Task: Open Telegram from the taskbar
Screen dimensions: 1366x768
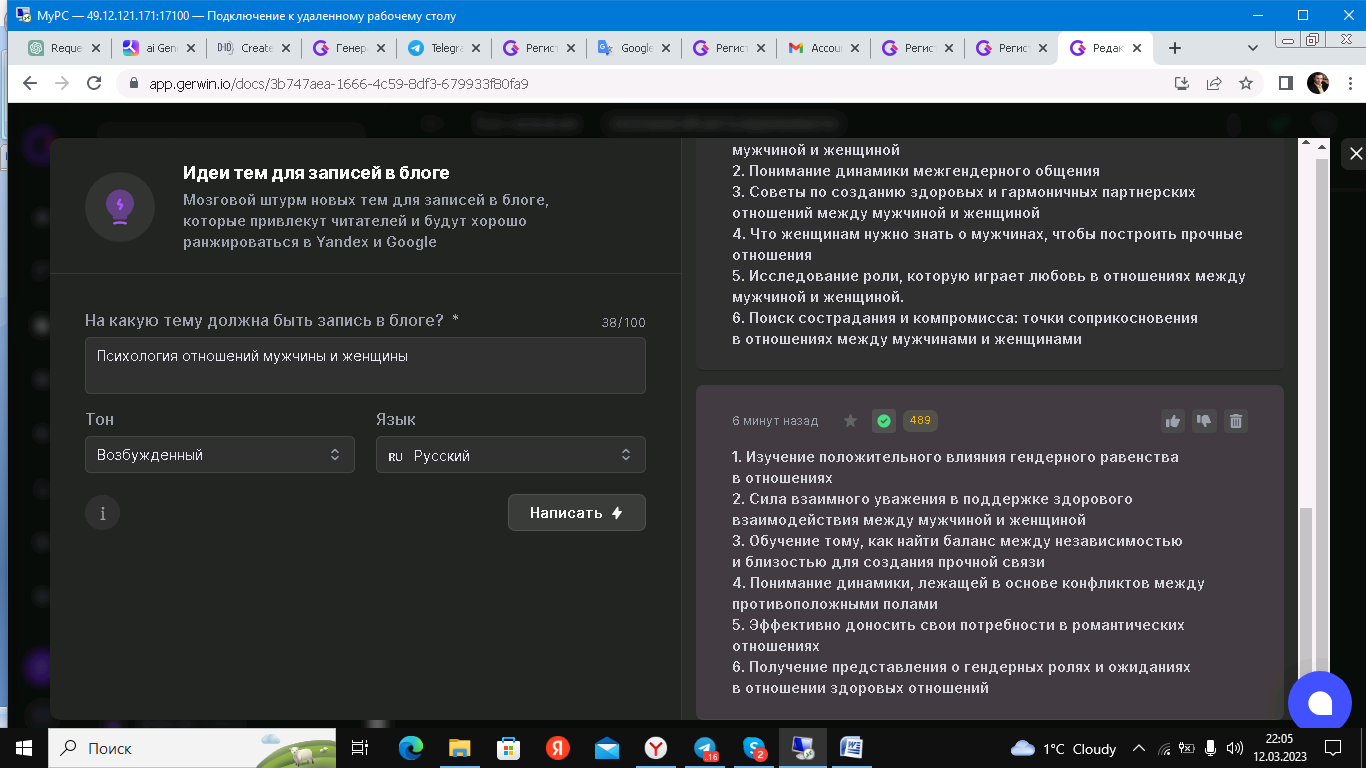Action: click(x=705, y=748)
